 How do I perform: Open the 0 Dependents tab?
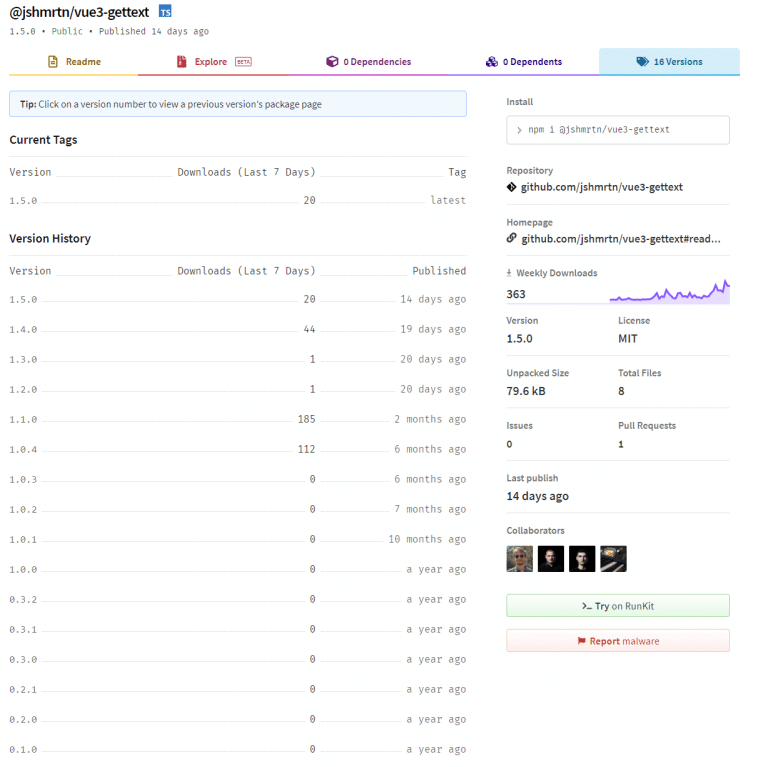(524, 62)
